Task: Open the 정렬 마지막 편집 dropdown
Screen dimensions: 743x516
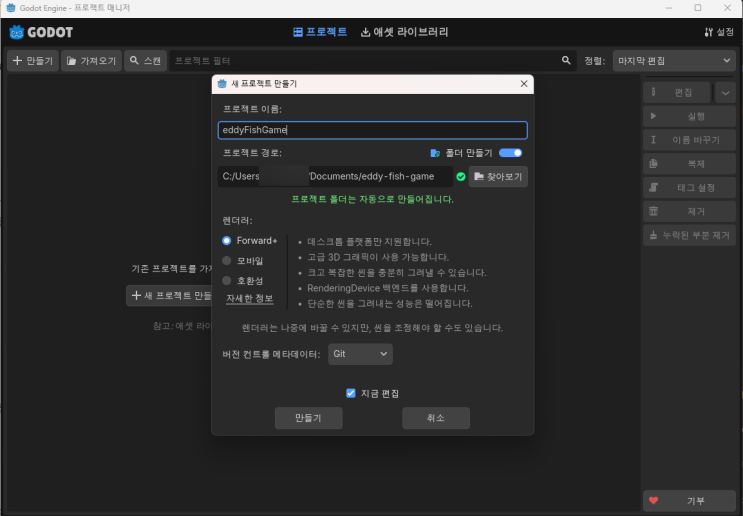Action: point(674,61)
